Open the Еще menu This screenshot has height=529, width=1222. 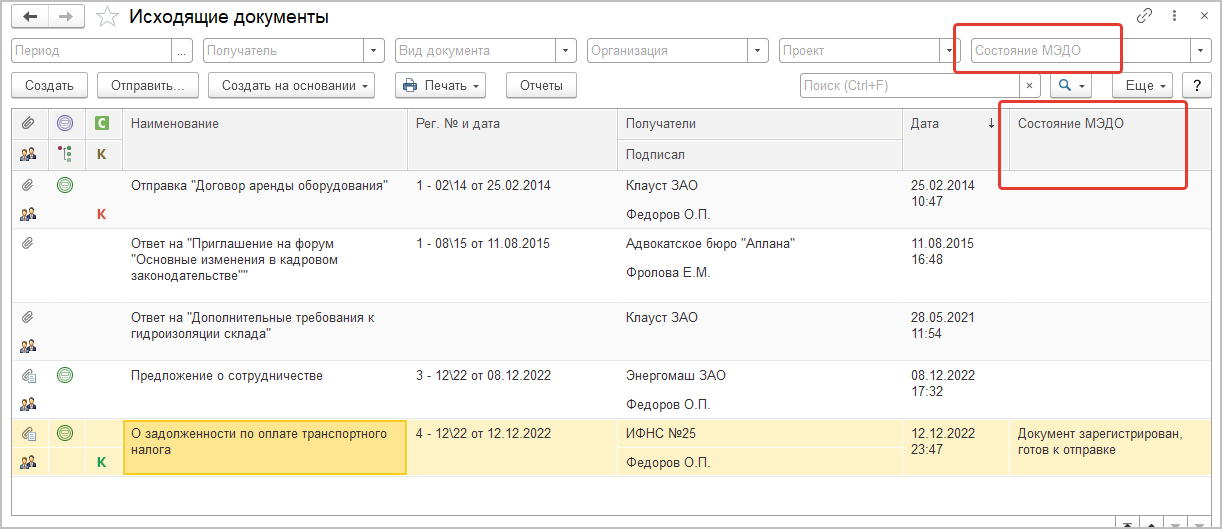tap(1145, 86)
